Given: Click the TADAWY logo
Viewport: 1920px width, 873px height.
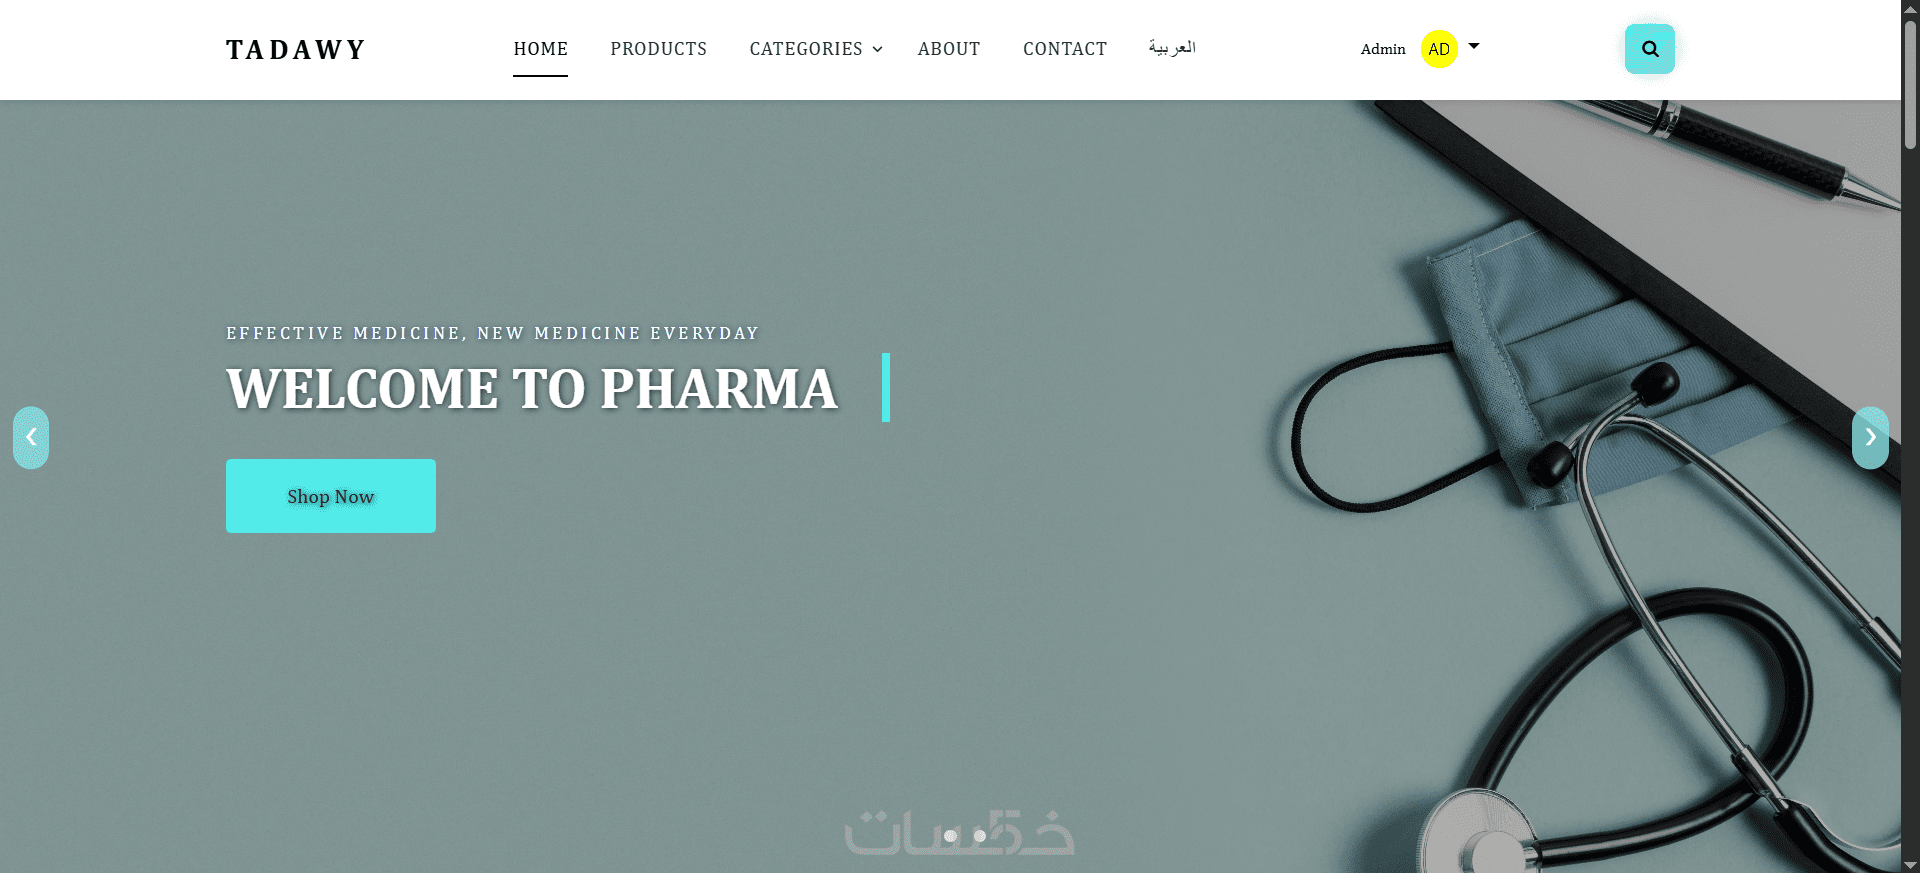Looking at the screenshot, I should (x=296, y=49).
